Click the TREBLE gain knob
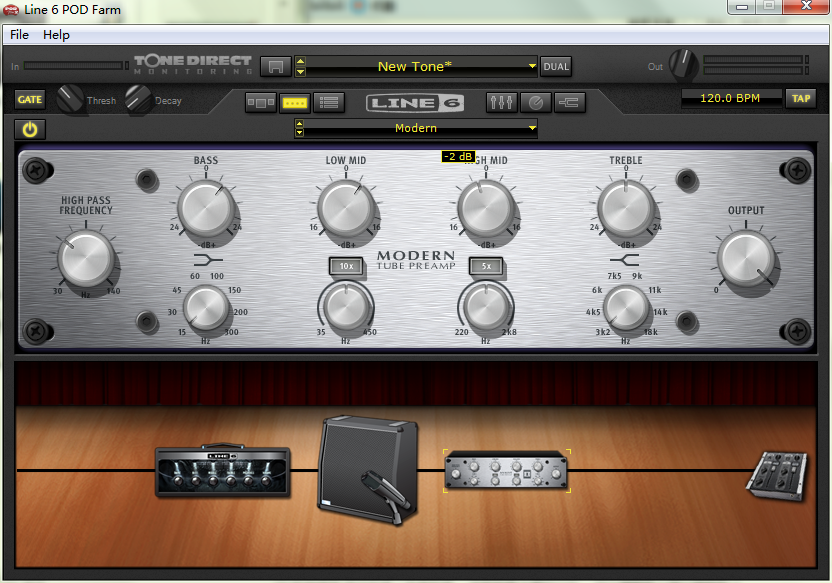 click(x=626, y=208)
